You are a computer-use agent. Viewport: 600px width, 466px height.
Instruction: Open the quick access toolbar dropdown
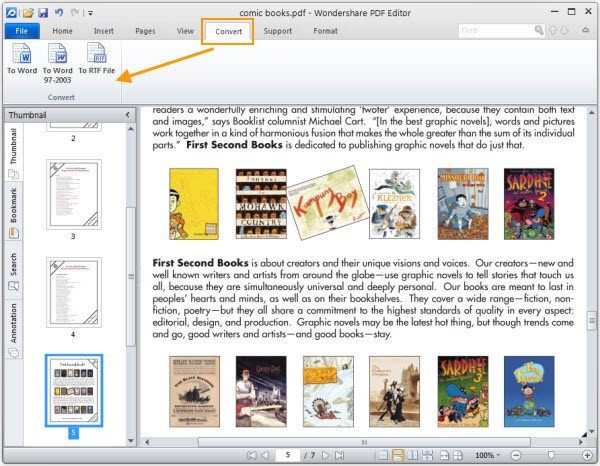90,12
